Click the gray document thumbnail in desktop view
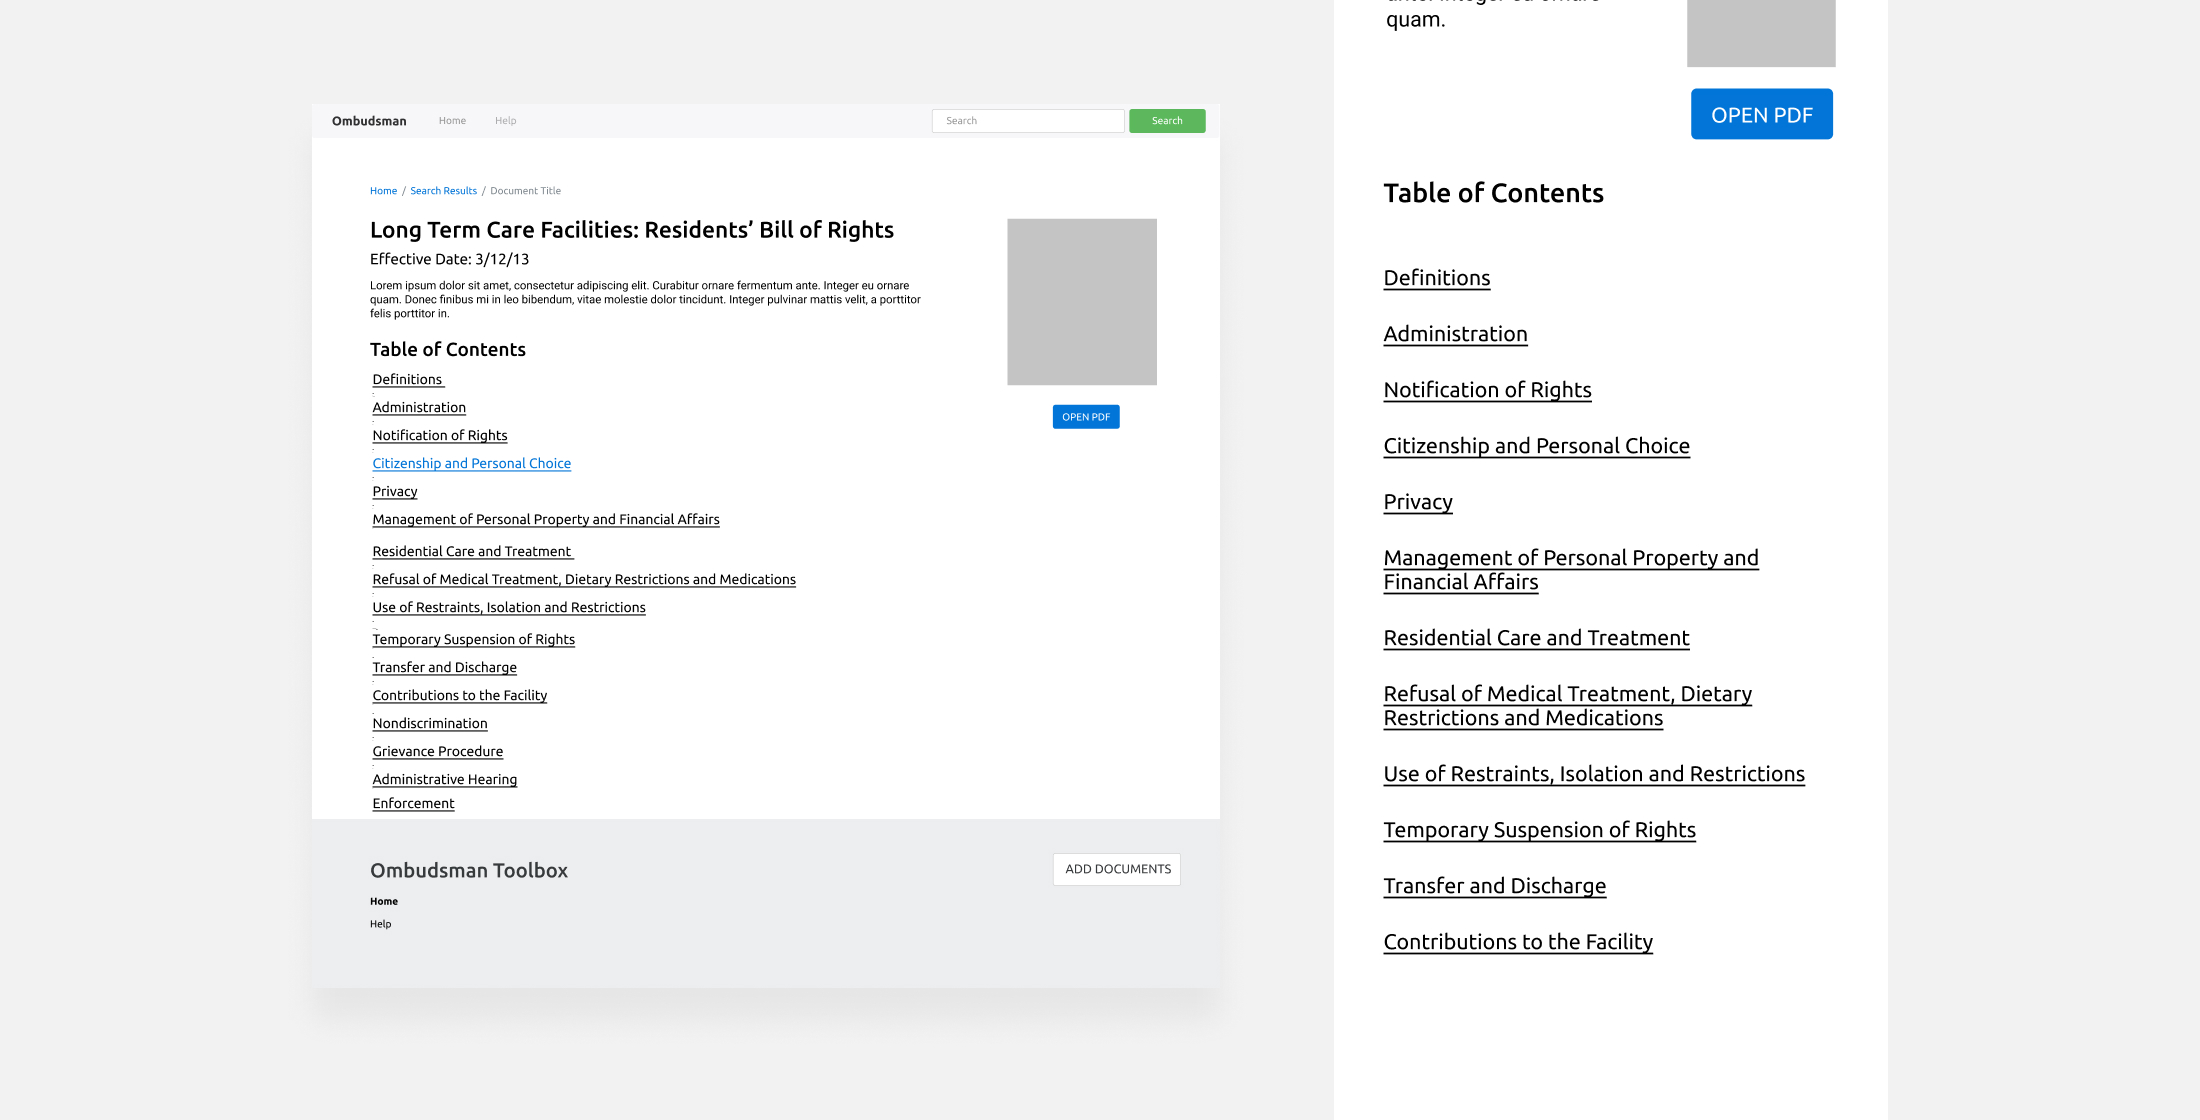The image size is (2200, 1120). tap(1081, 302)
